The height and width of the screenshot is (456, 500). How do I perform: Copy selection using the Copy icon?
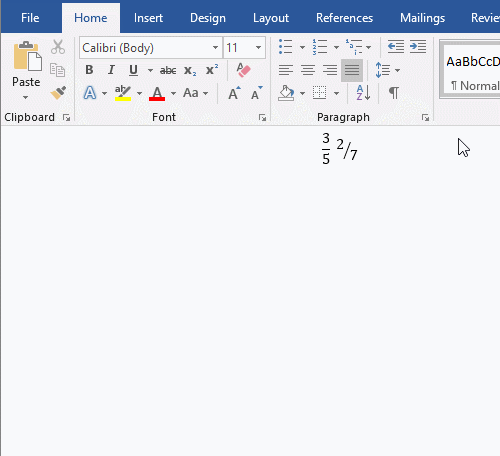57,70
